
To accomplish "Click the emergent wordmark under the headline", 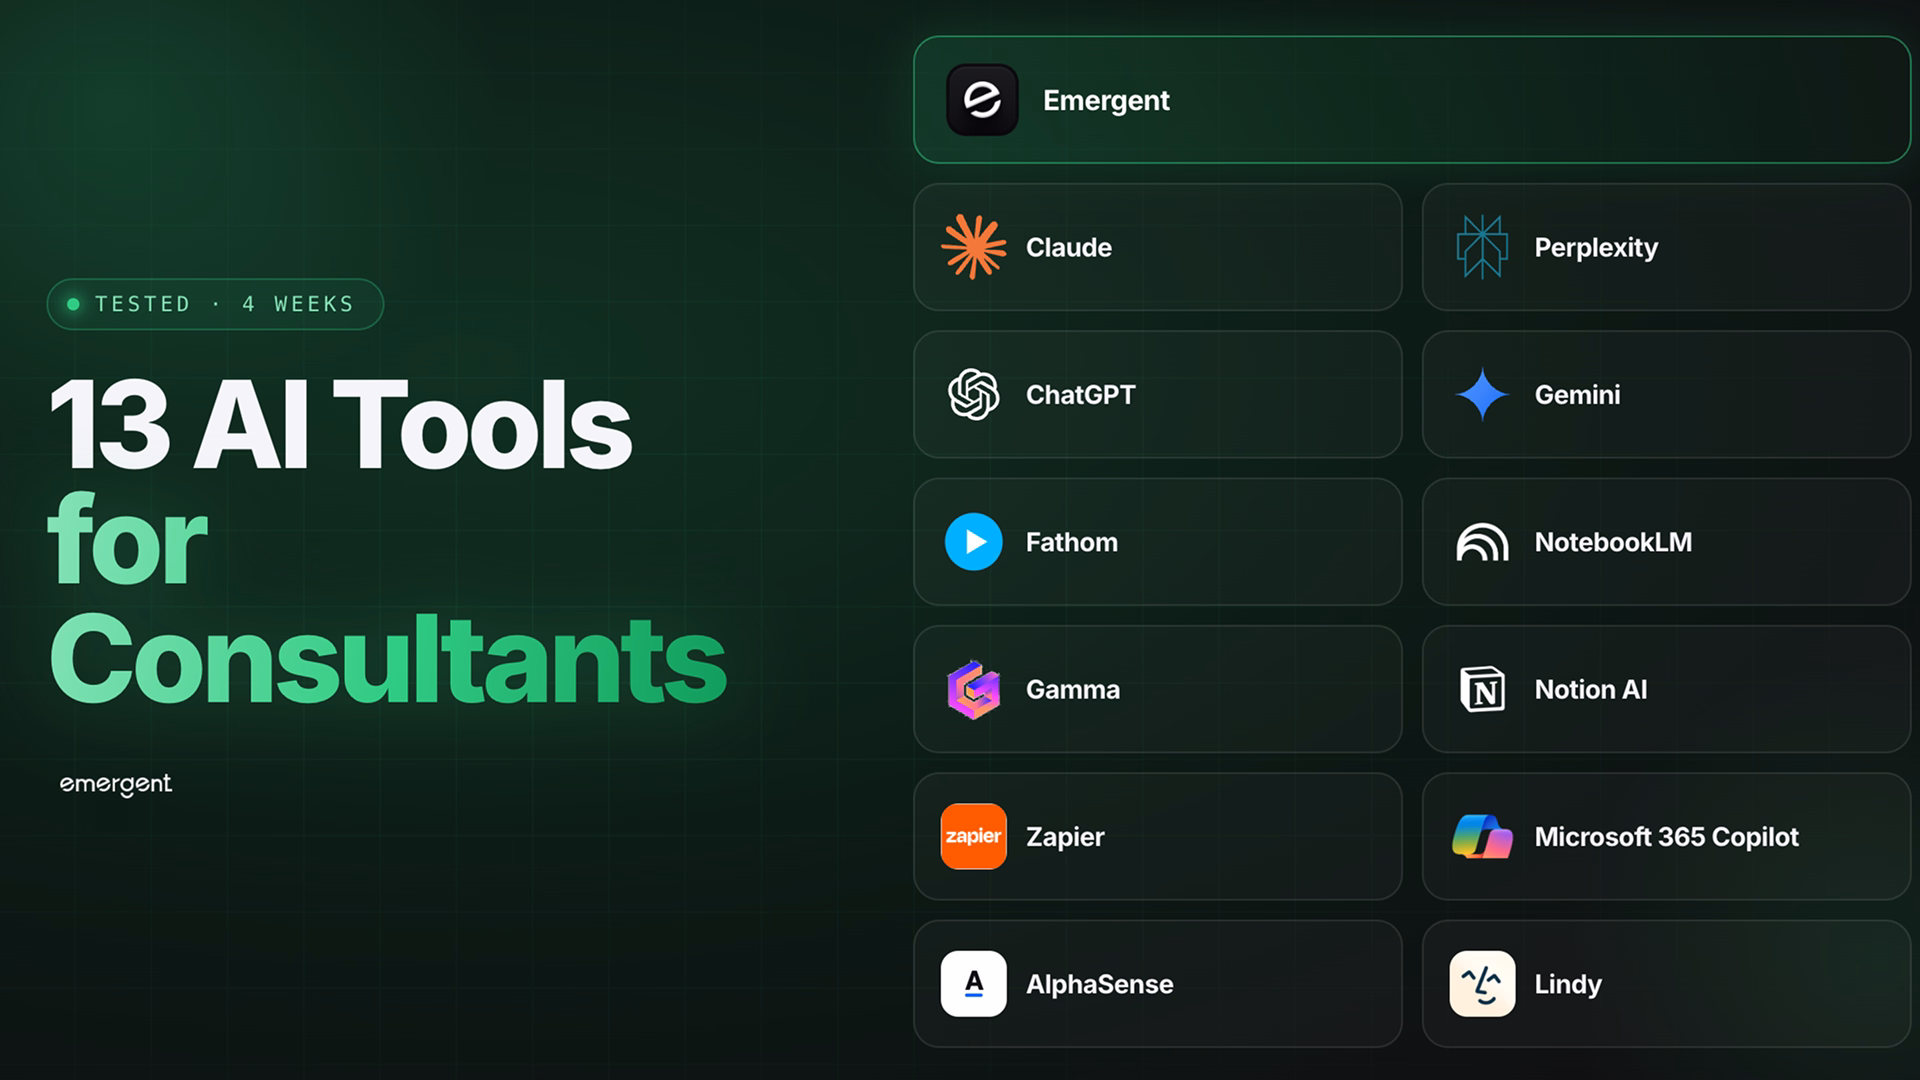I will pyautogui.click(x=116, y=785).
